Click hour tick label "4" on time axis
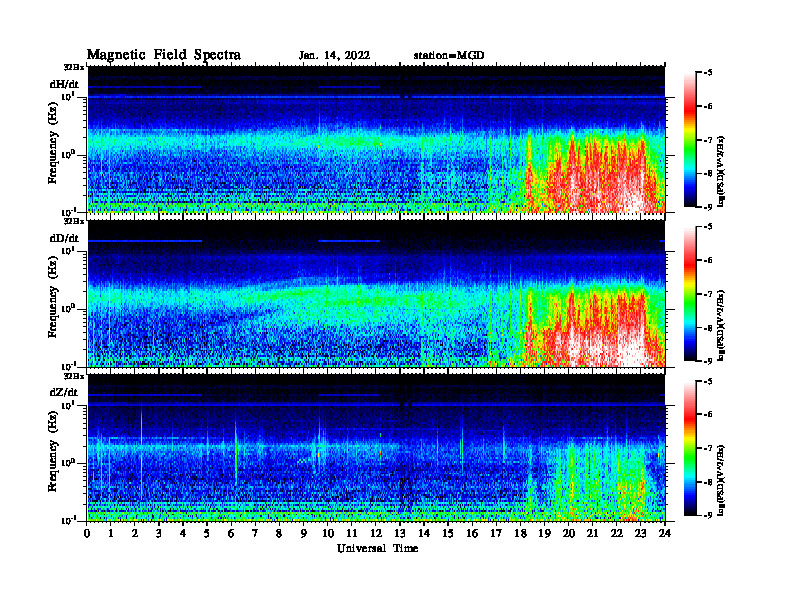 [x=183, y=534]
